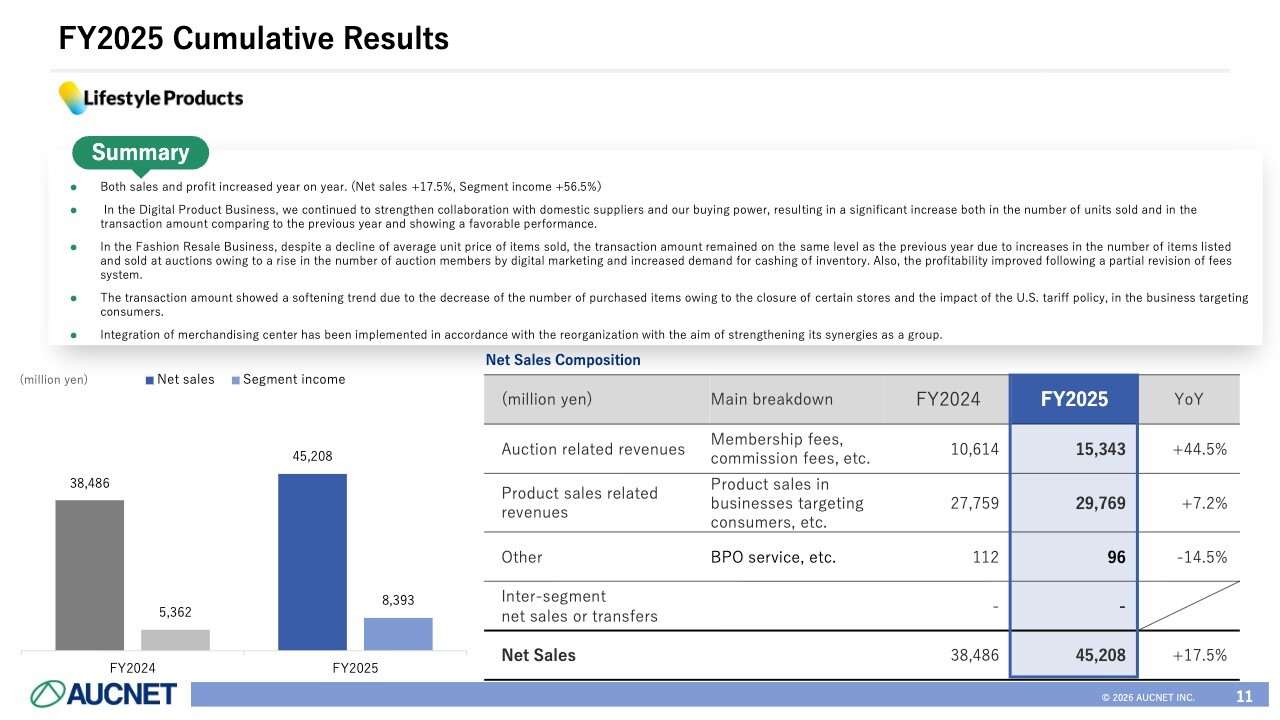Image resolution: width=1280 pixels, height=720 pixels.
Task: Click the Product sales related revenues label
Action: [x=579, y=503]
